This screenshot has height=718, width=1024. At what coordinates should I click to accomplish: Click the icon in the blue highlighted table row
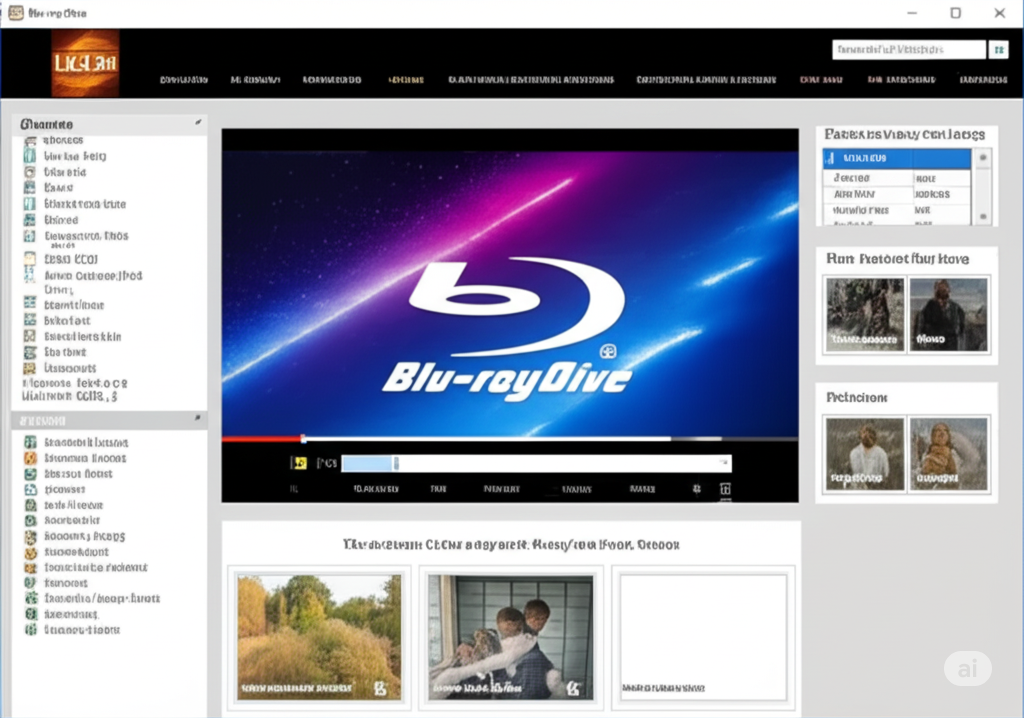click(x=831, y=158)
